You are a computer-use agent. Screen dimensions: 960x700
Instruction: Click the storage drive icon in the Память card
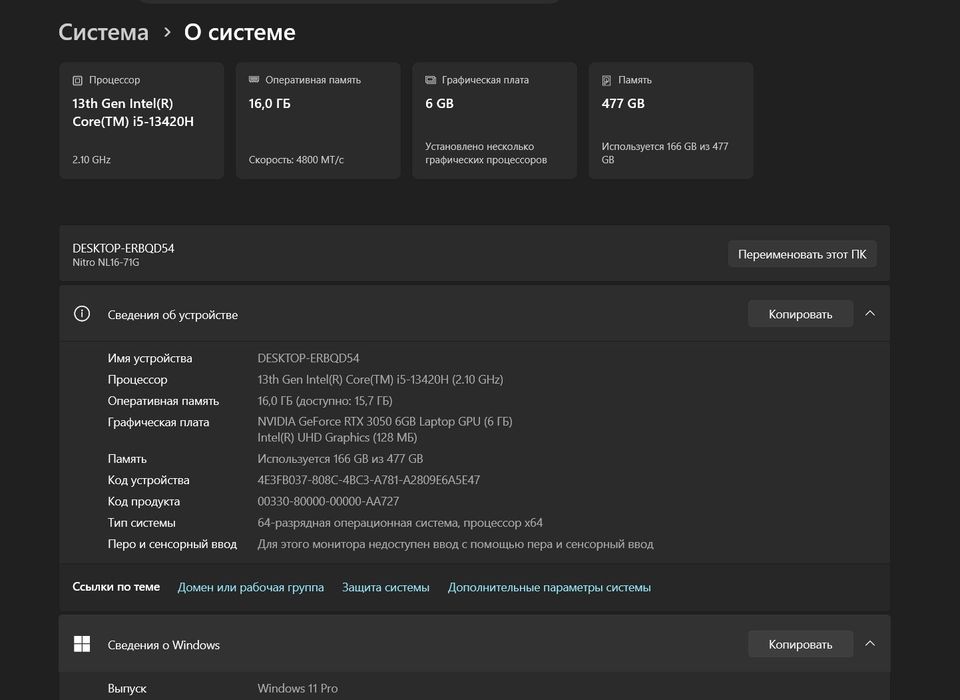point(606,80)
